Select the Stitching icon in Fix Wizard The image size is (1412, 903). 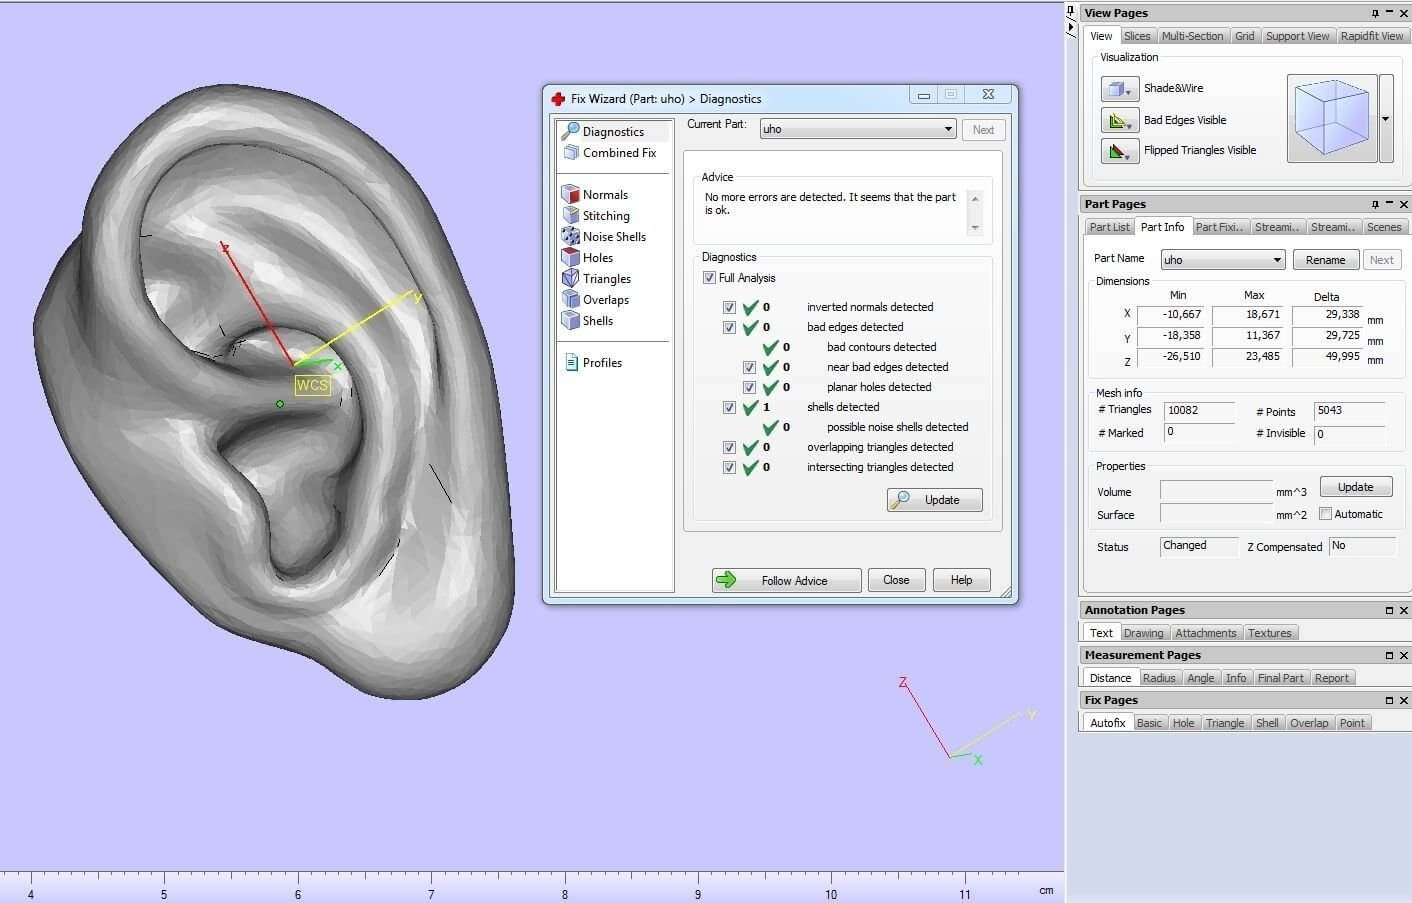coord(571,215)
